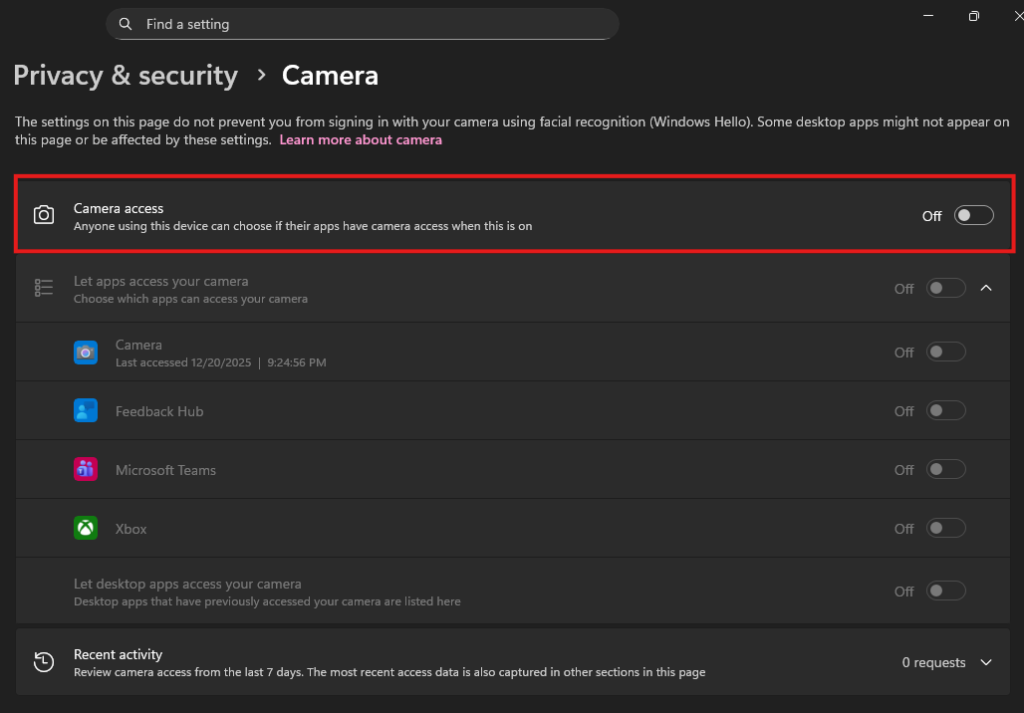
Task: Click the 0 requests label
Action: point(933,662)
